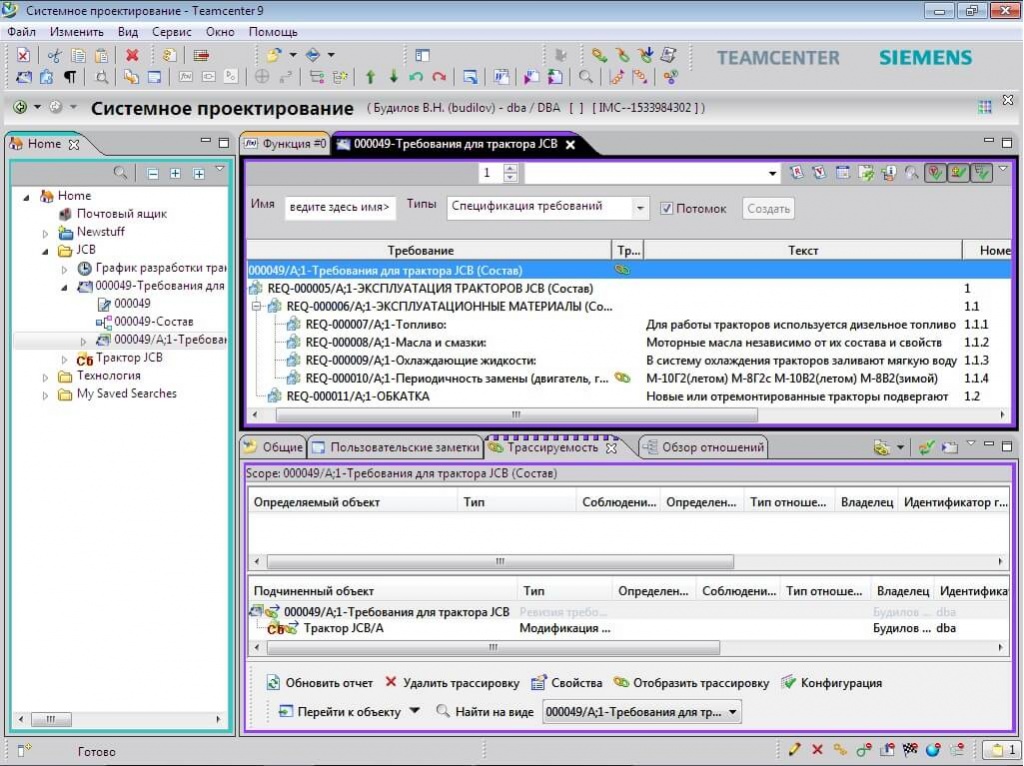Select REQ-000011/A;1-ОБКАТКА row
The height and width of the screenshot is (766, 1024).
point(358,396)
